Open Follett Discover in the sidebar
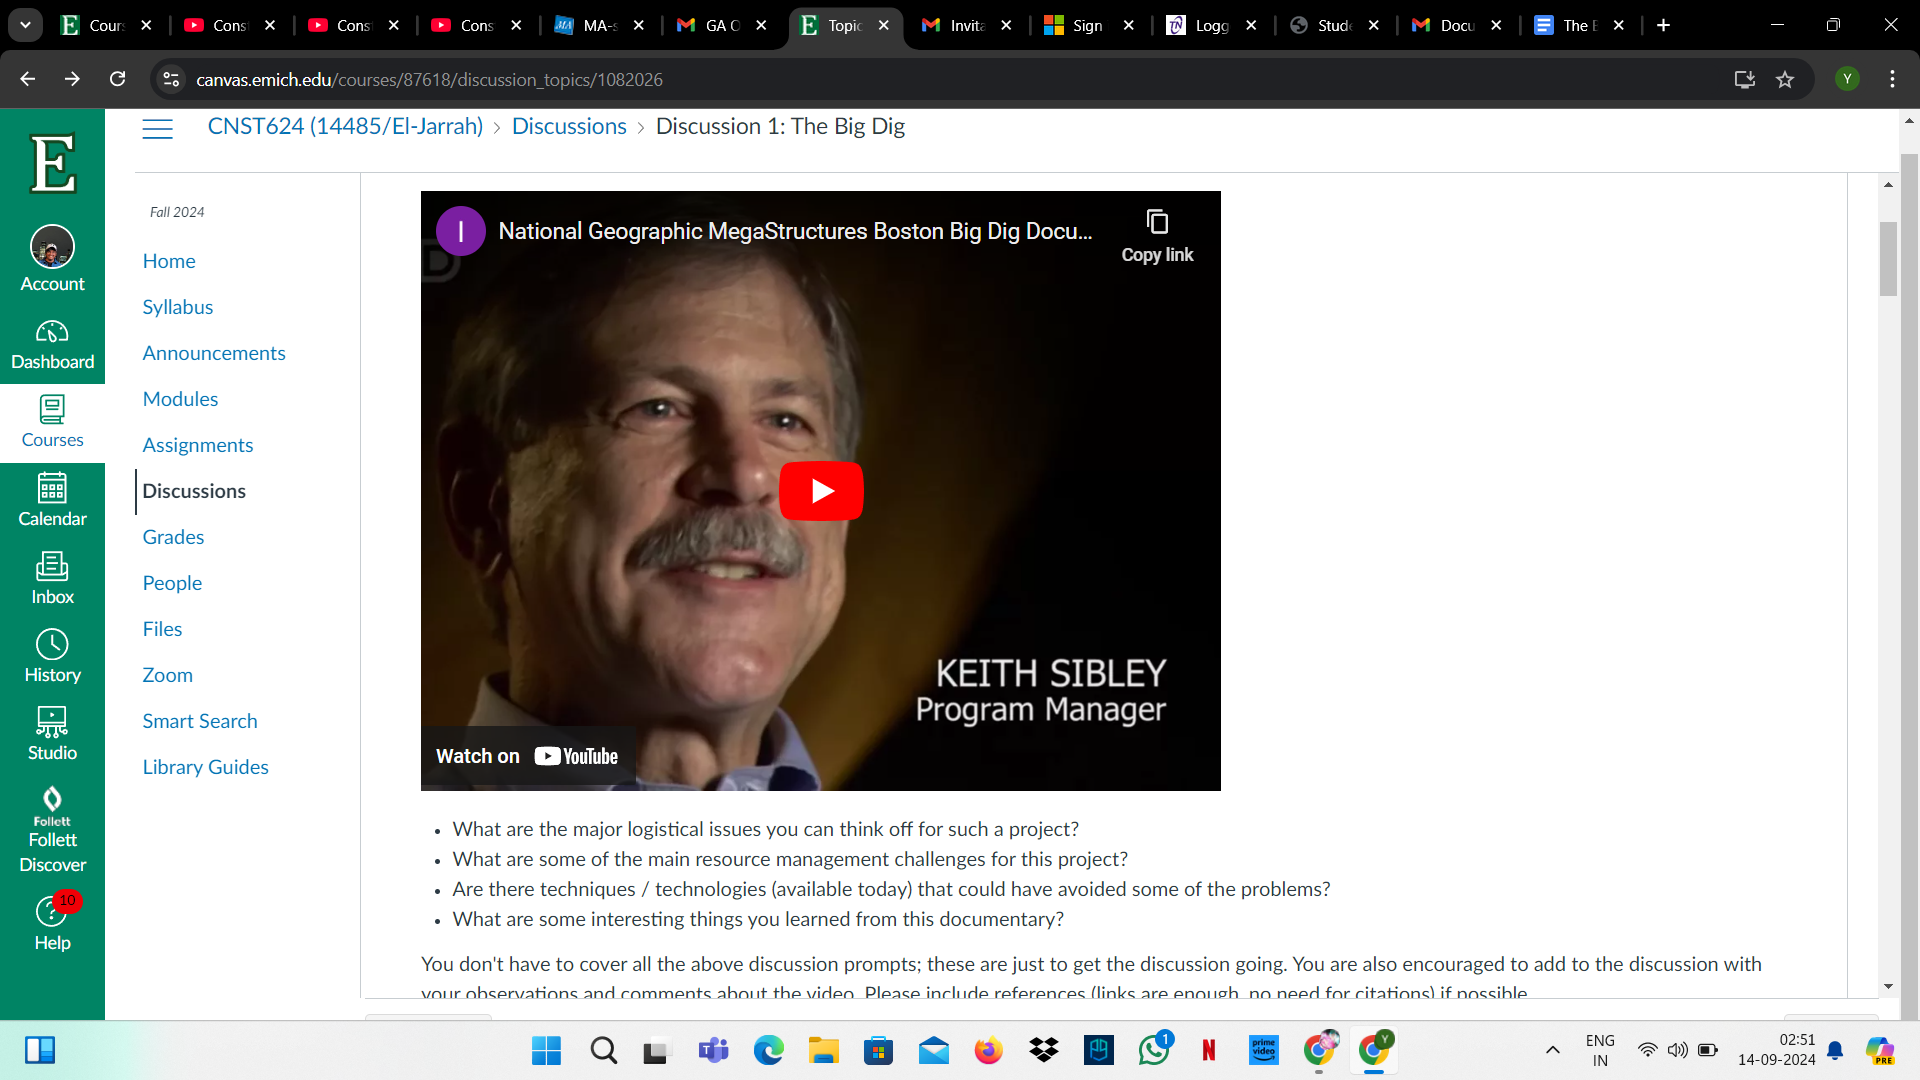The image size is (1920, 1080). pos(52,830)
